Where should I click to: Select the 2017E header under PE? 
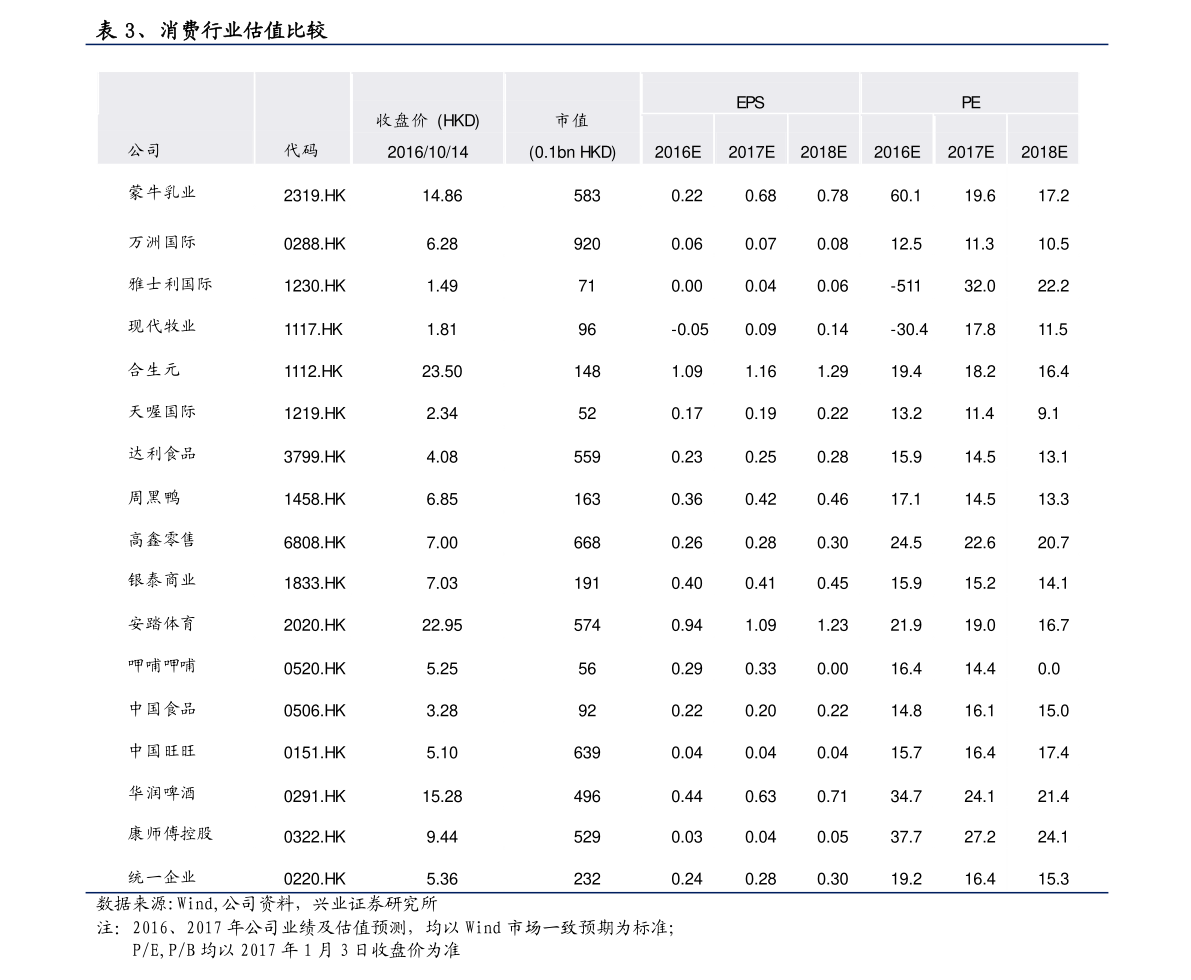(970, 153)
